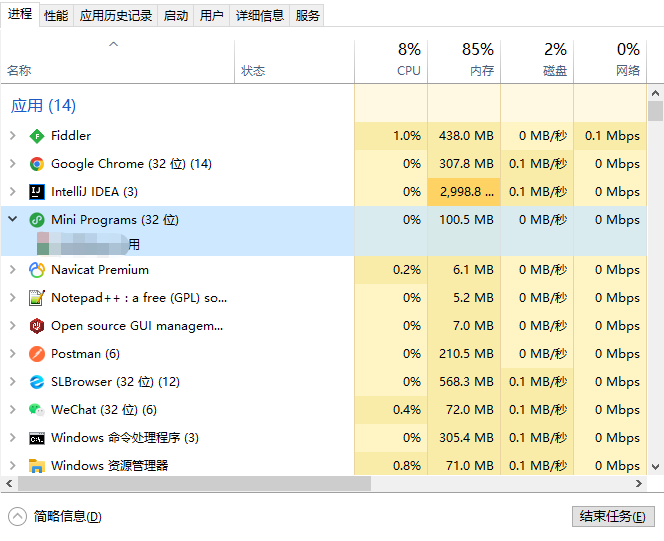Click the Notepad++ icon
664x541 pixels.
click(x=37, y=298)
